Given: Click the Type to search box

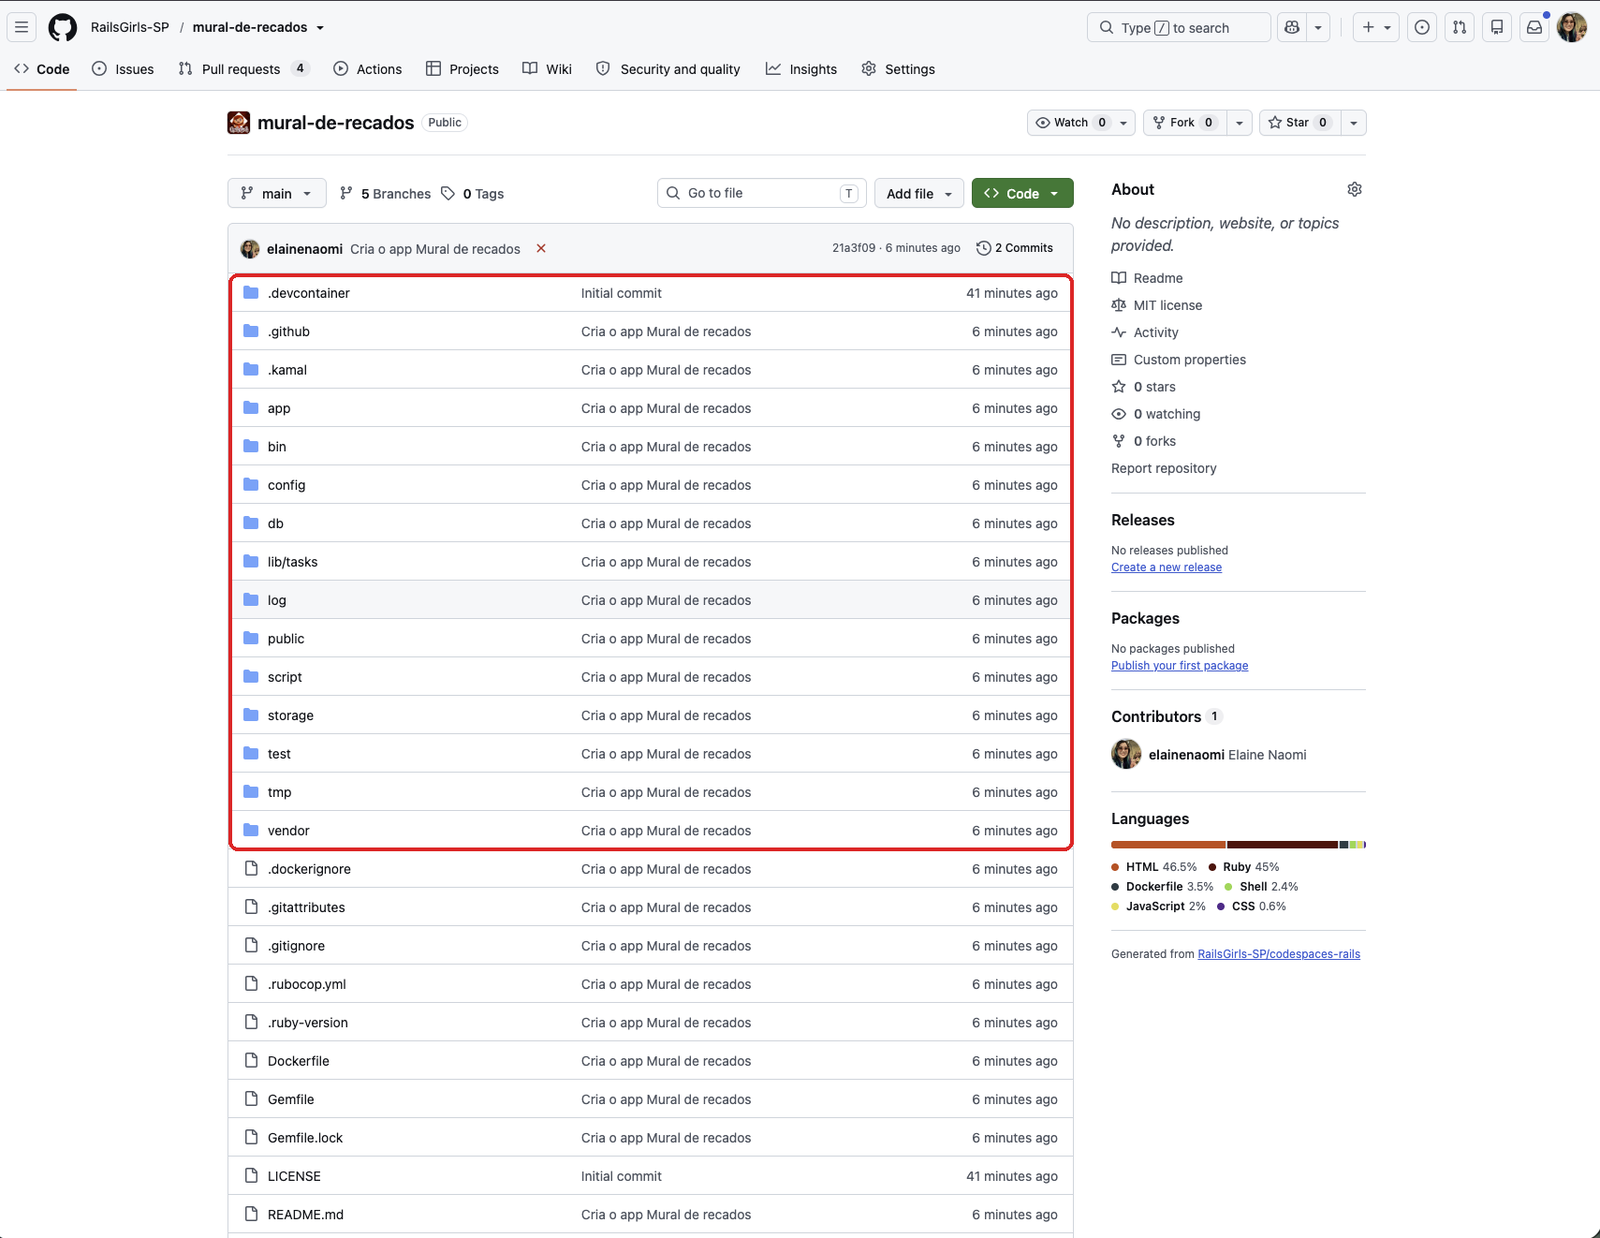Looking at the screenshot, I should (x=1178, y=27).
